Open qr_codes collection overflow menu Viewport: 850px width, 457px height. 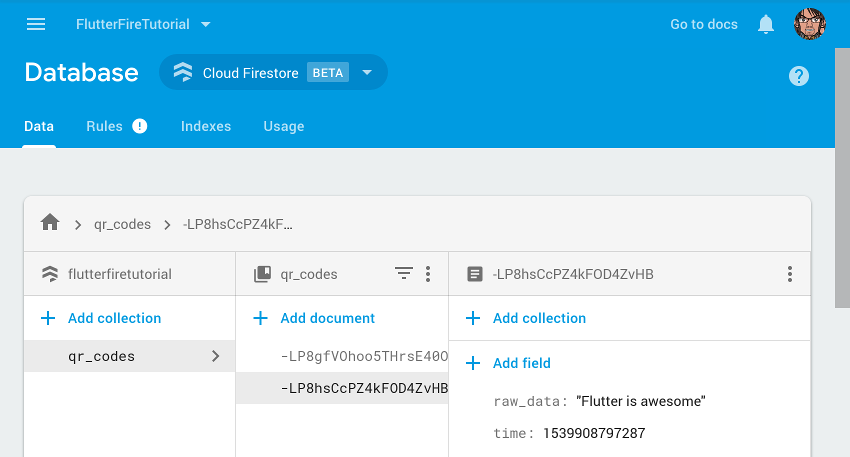tap(428, 274)
